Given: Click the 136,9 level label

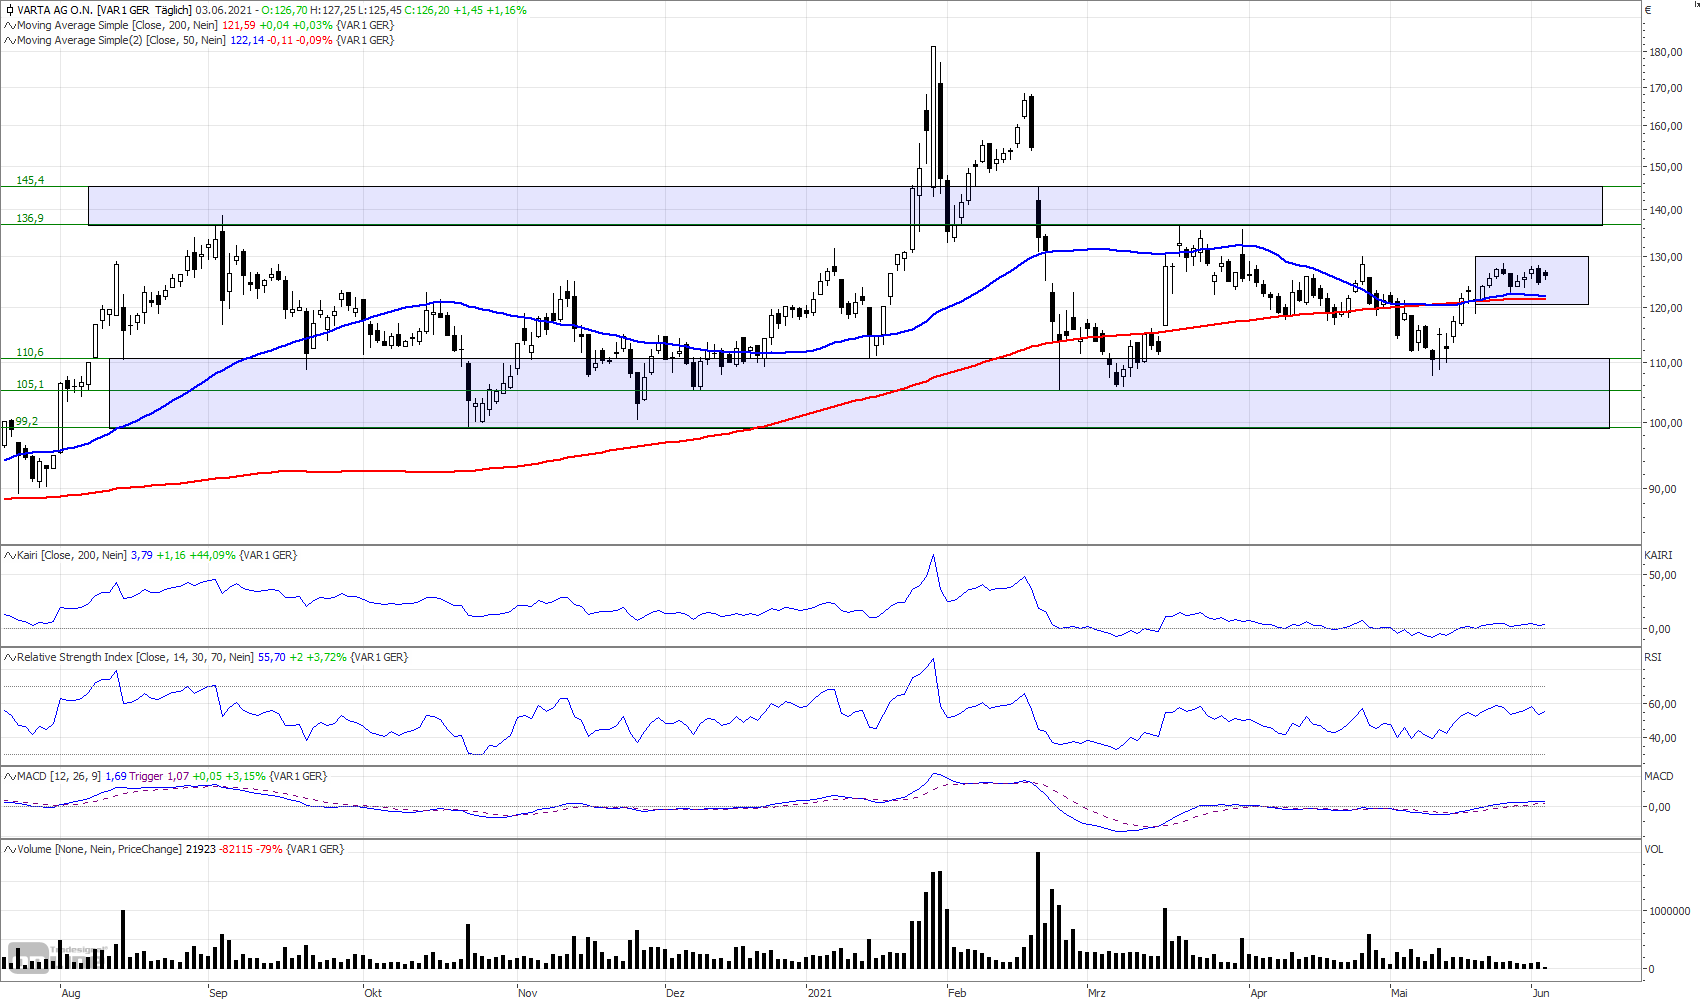Looking at the screenshot, I should click(30, 218).
